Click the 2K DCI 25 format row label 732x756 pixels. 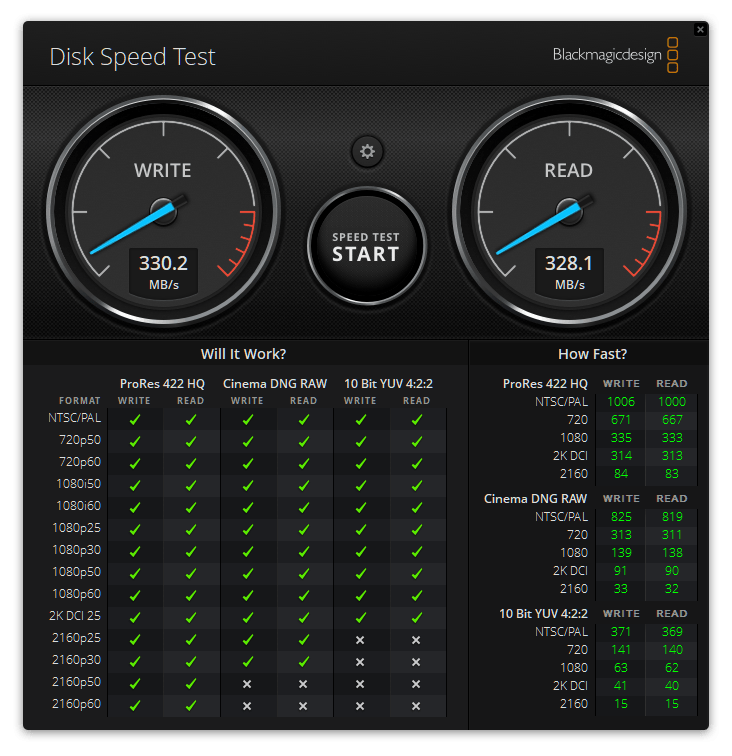tap(75, 616)
